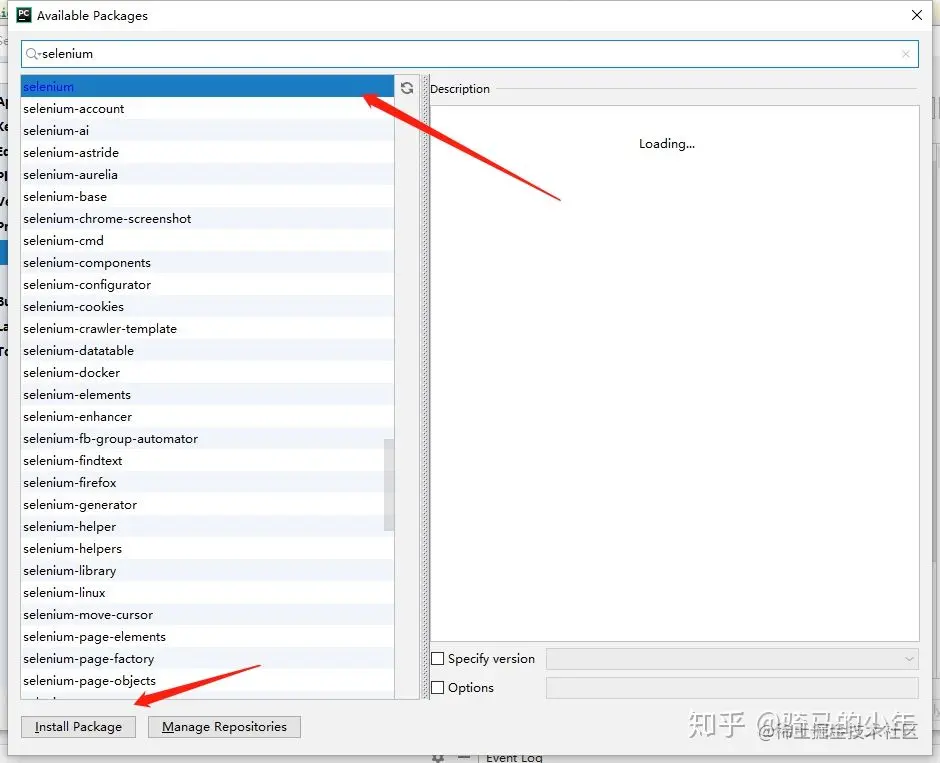Select selenium-findtext package
The height and width of the screenshot is (763, 940).
tap(207, 460)
